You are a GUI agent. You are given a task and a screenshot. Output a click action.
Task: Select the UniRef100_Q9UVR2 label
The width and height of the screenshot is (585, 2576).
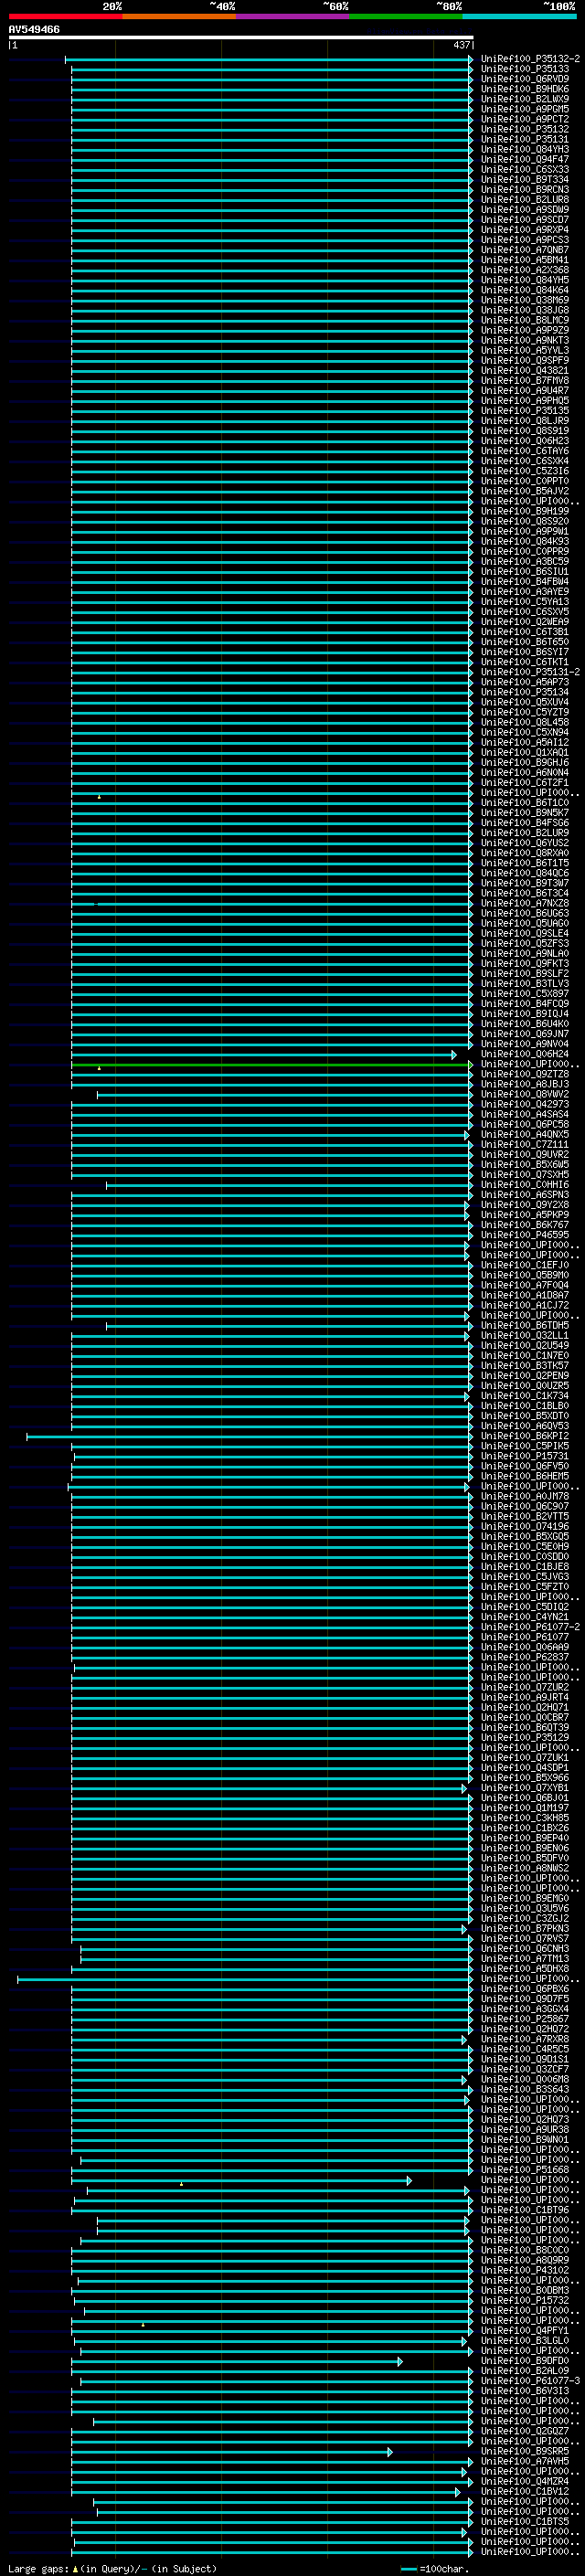pos(525,1154)
